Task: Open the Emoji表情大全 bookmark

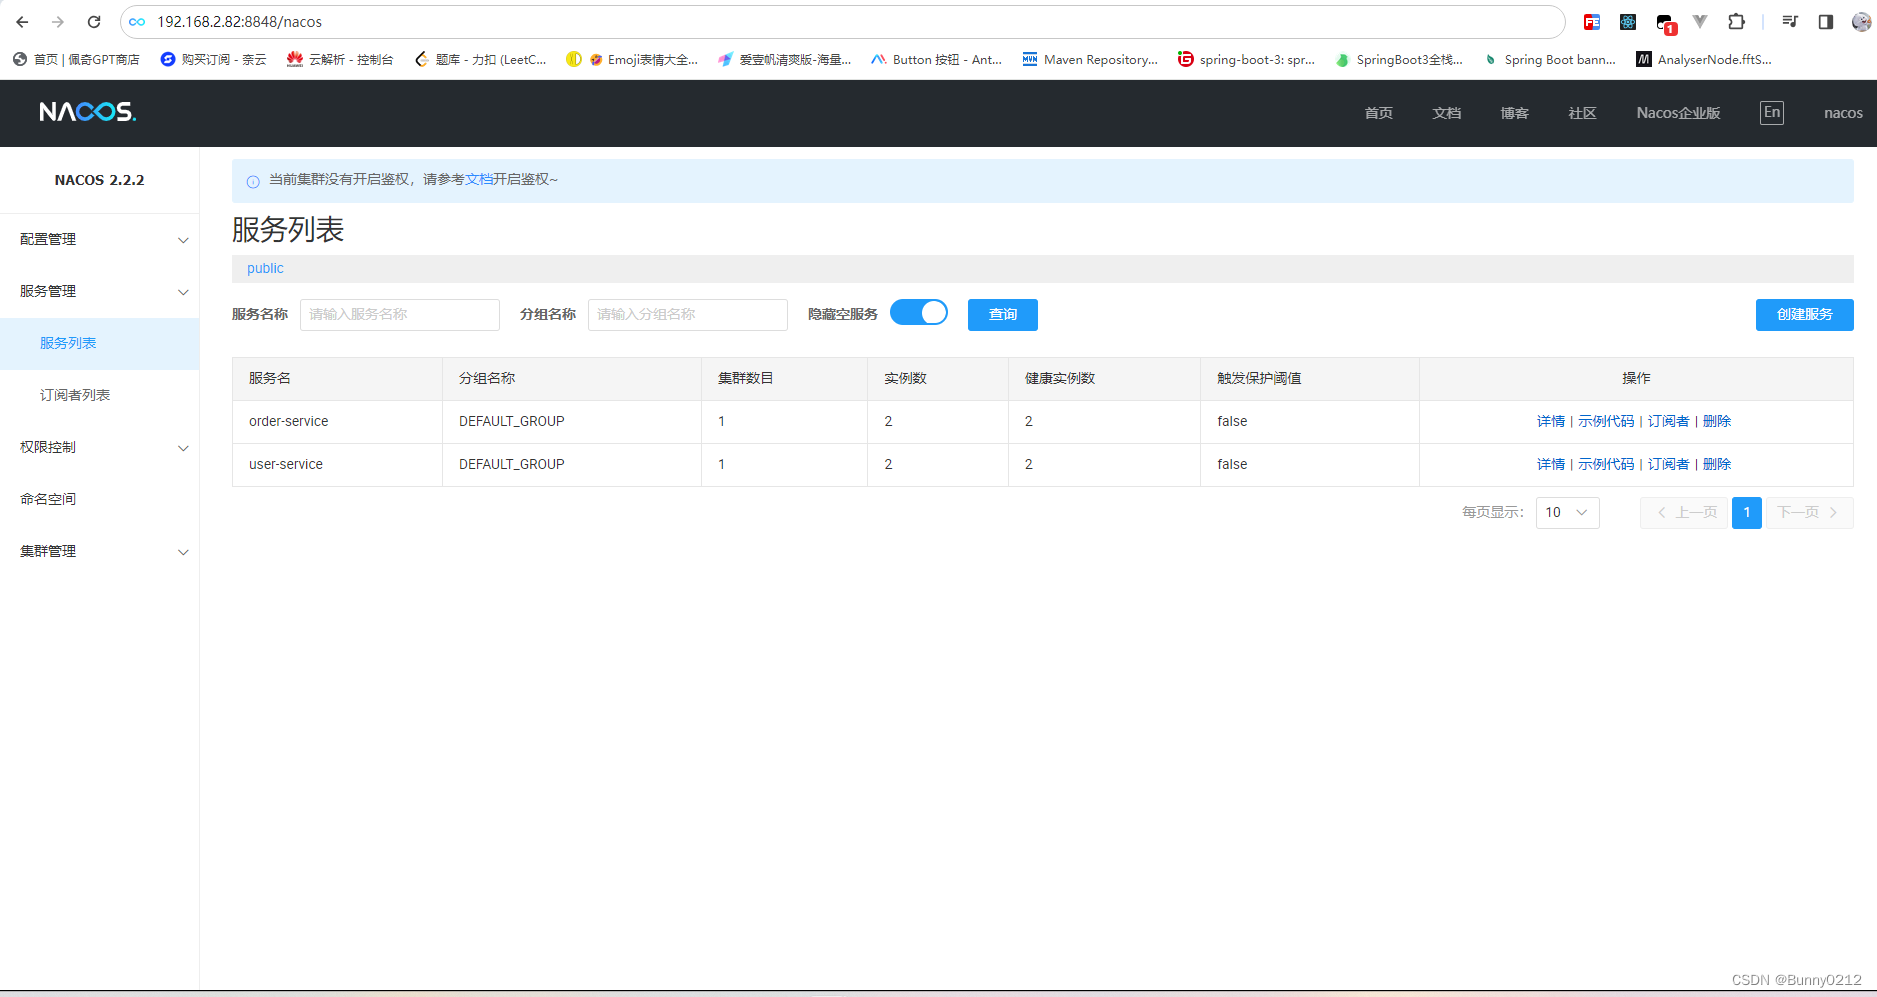Action: pos(632,60)
